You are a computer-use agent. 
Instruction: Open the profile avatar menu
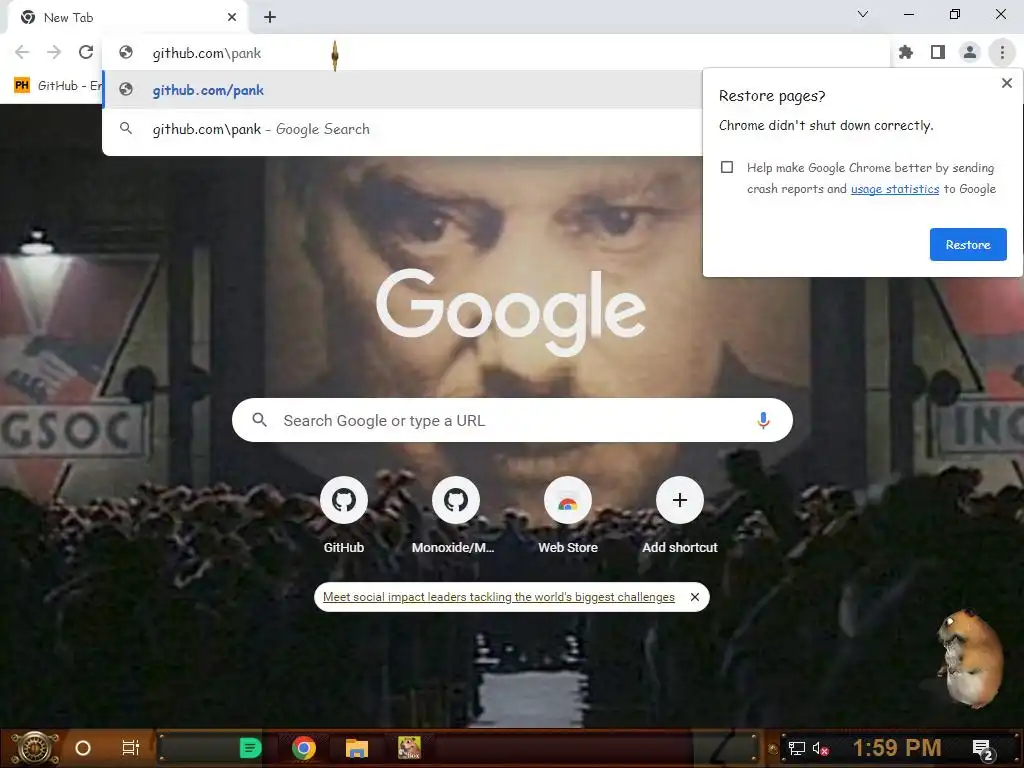[x=970, y=52]
